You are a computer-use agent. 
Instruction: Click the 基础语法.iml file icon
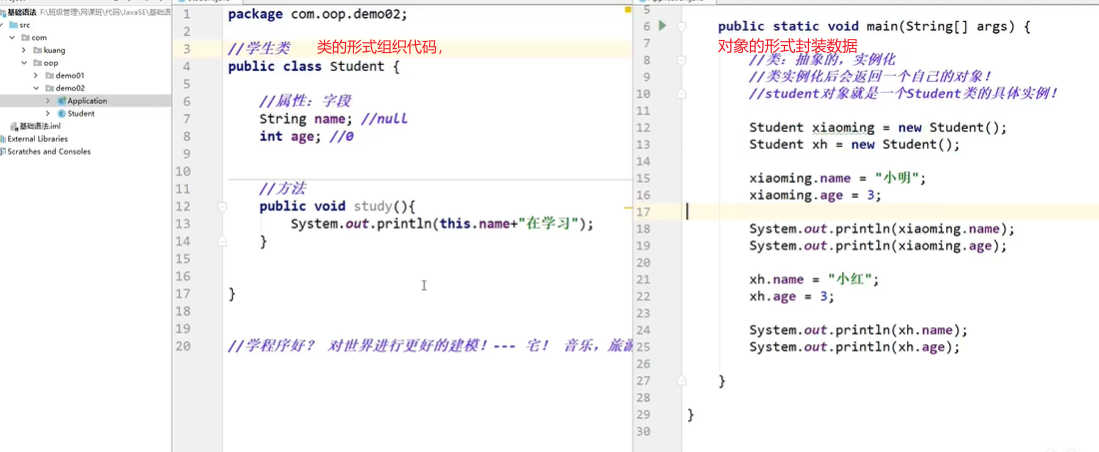point(14,126)
